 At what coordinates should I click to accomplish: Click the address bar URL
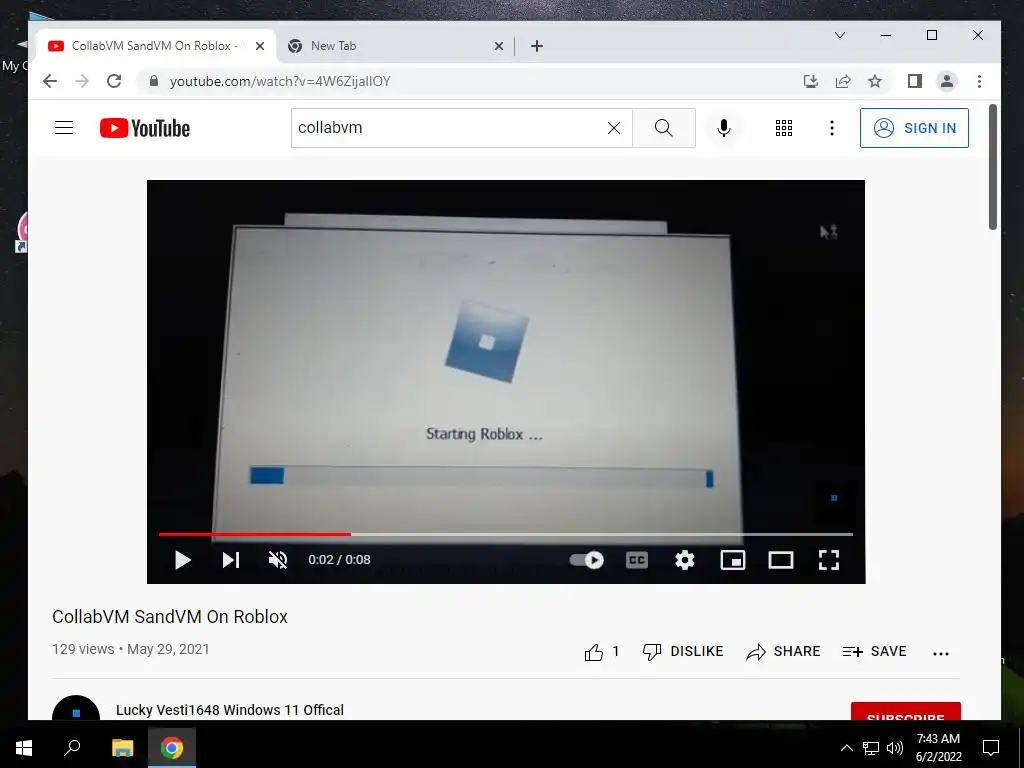click(280, 81)
